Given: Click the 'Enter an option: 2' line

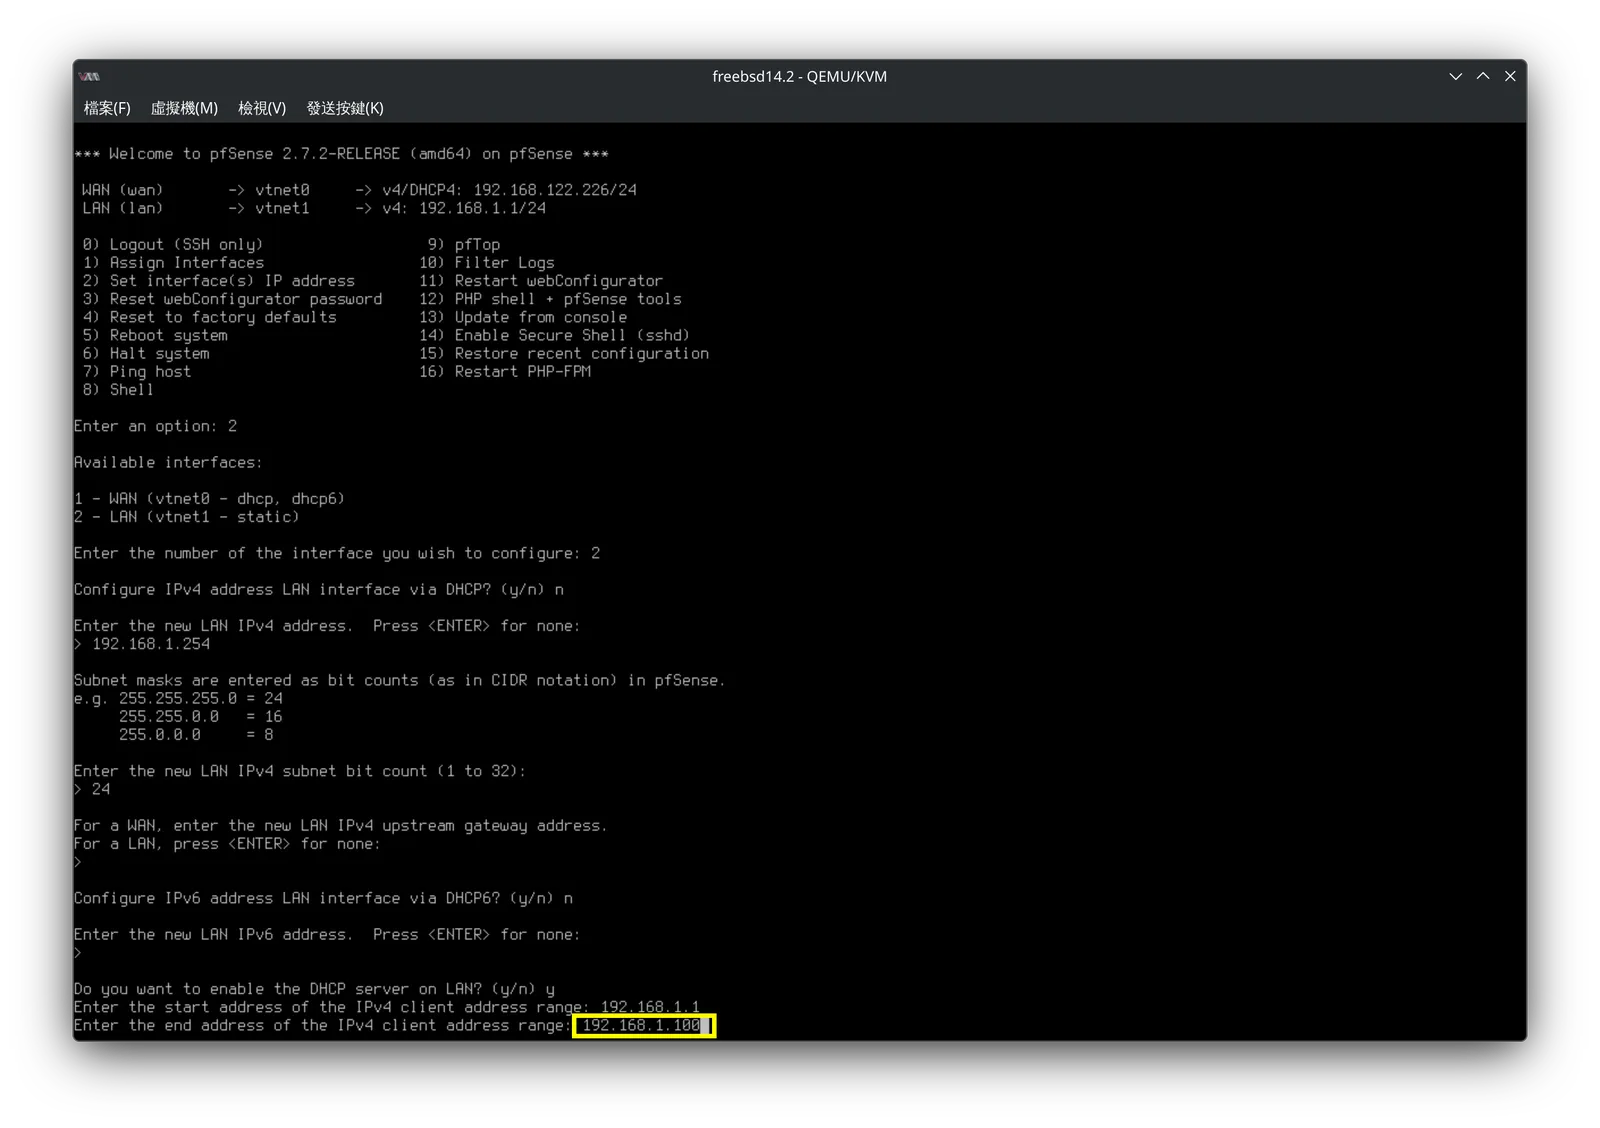Looking at the screenshot, I should pyautogui.click(x=155, y=426).
